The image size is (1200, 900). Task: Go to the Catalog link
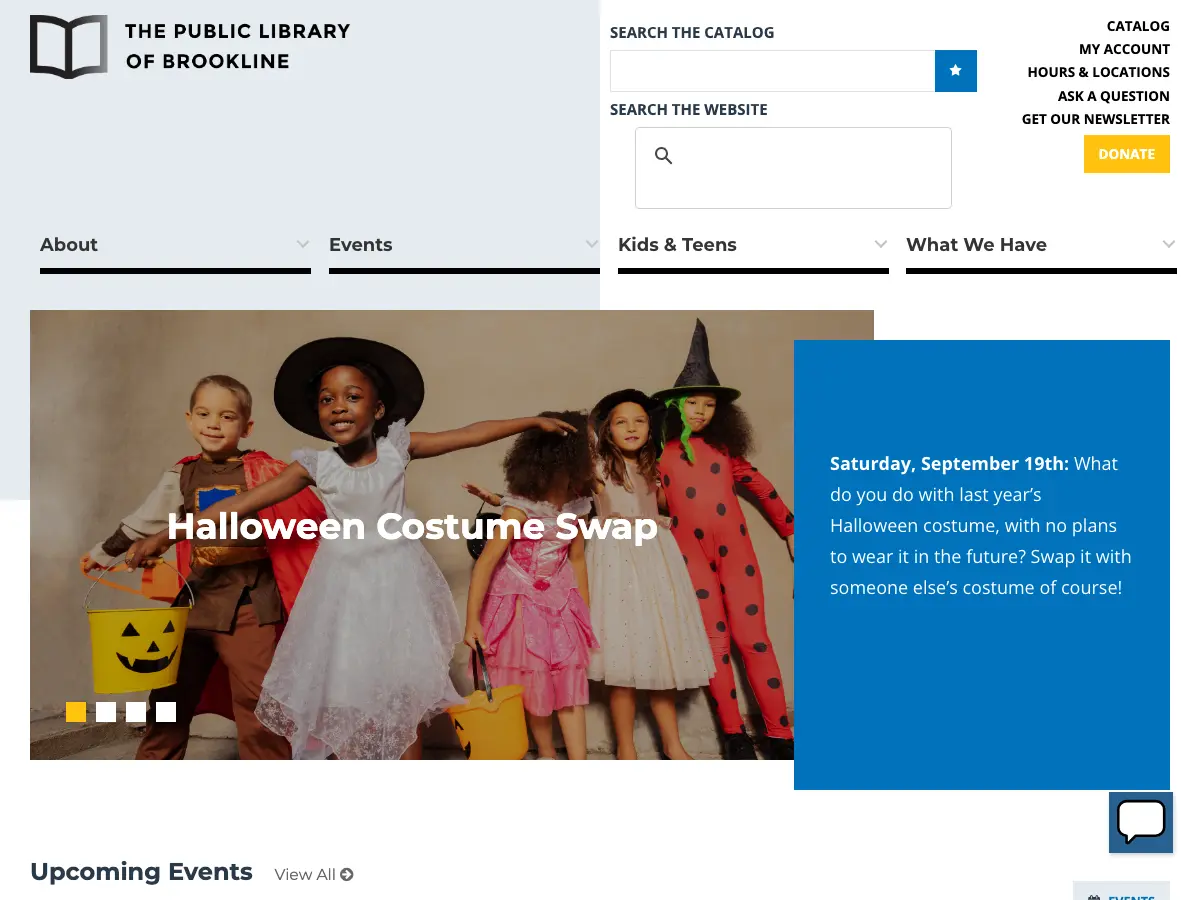coord(1138,26)
